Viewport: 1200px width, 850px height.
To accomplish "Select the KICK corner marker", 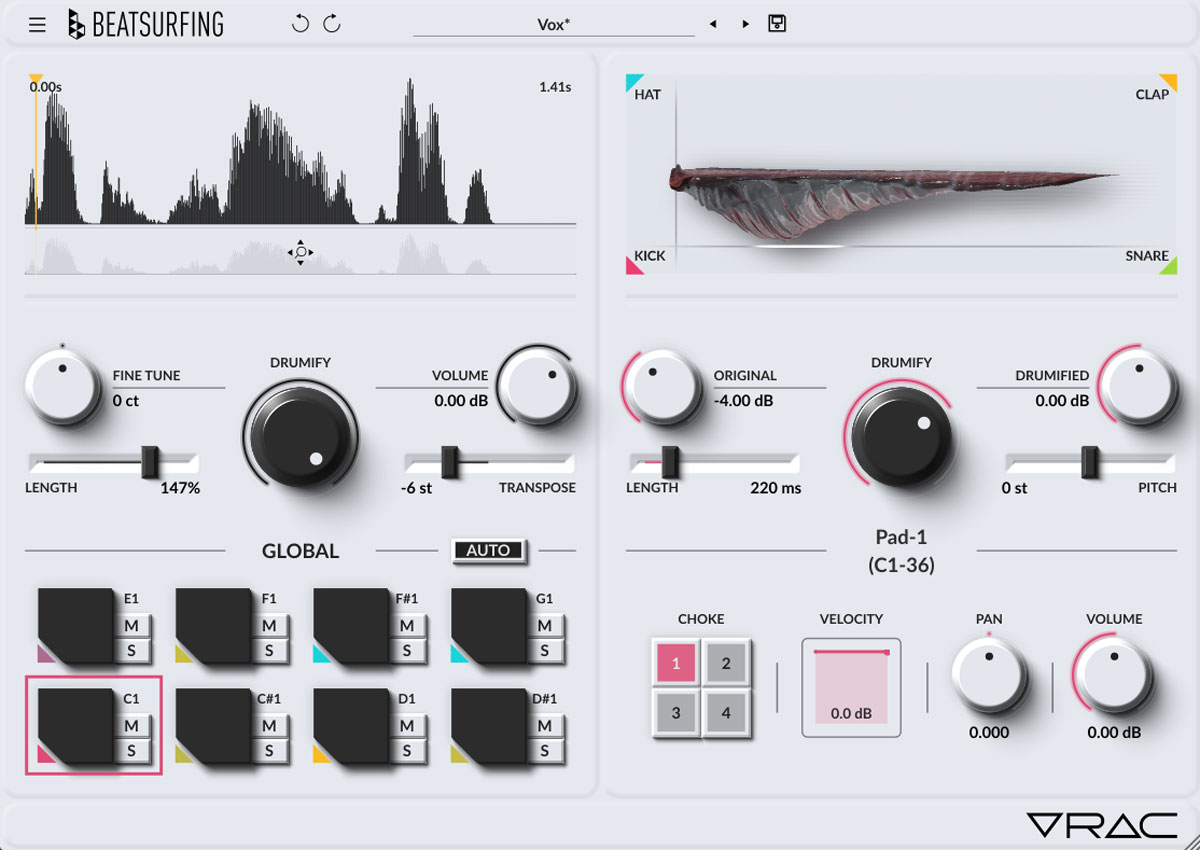I will [x=636, y=265].
